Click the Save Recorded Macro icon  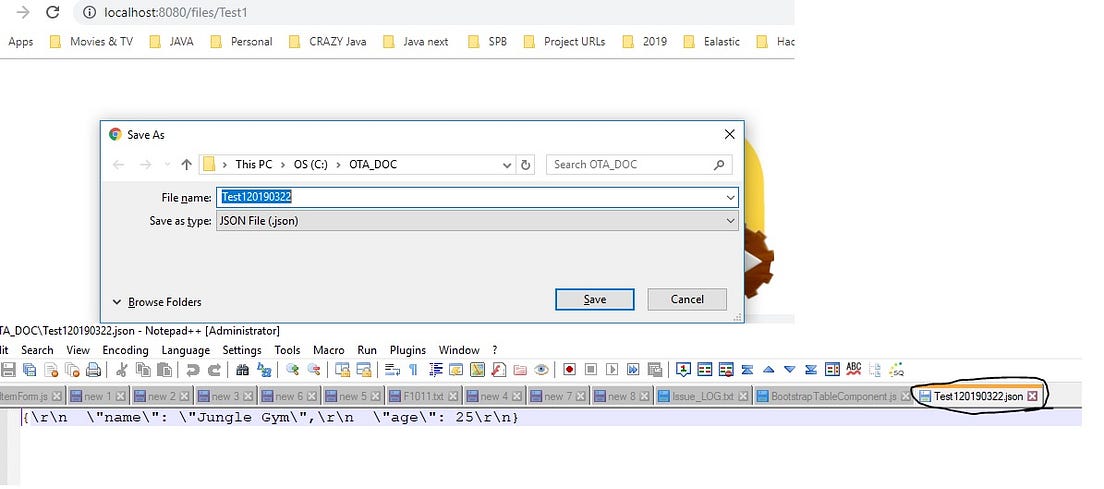click(x=655, y=369)
